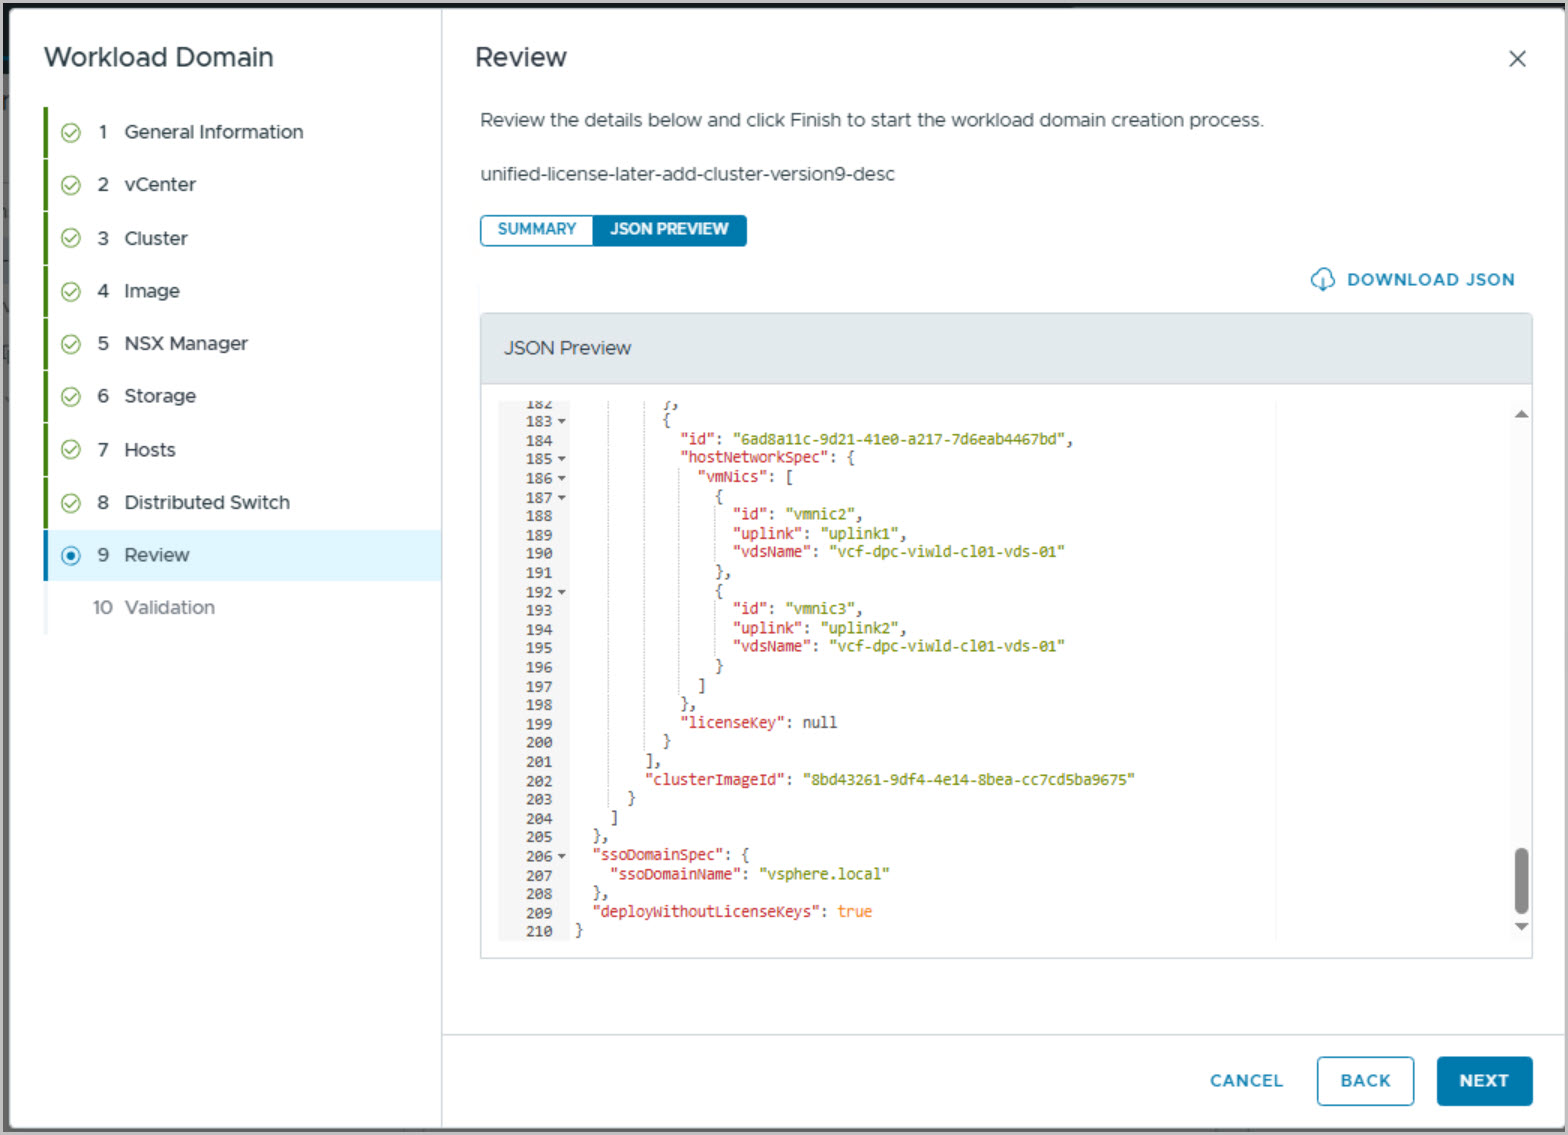
Task: Click the current-step circle icon beside Review
Action: pos(71,556)
